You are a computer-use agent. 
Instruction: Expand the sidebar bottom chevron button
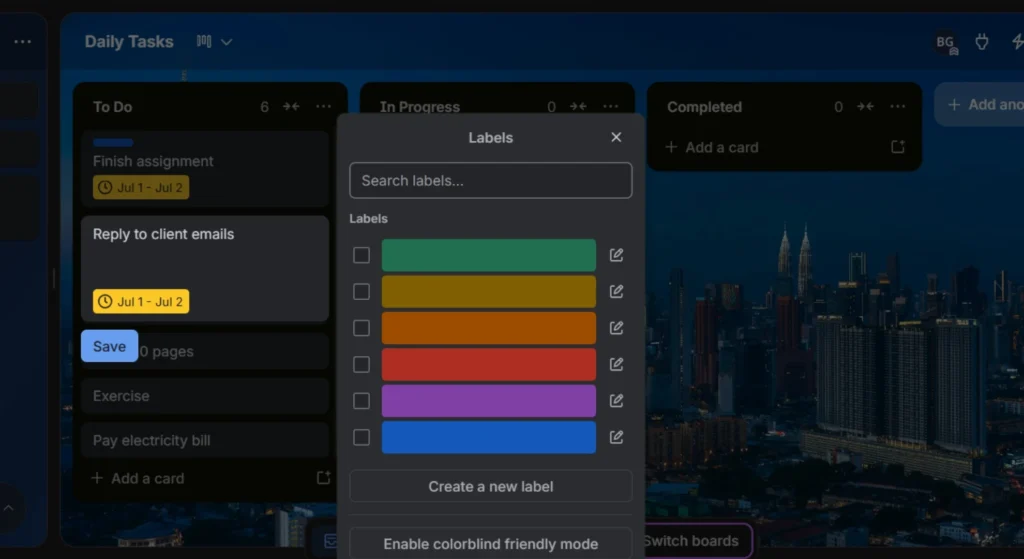8,508
